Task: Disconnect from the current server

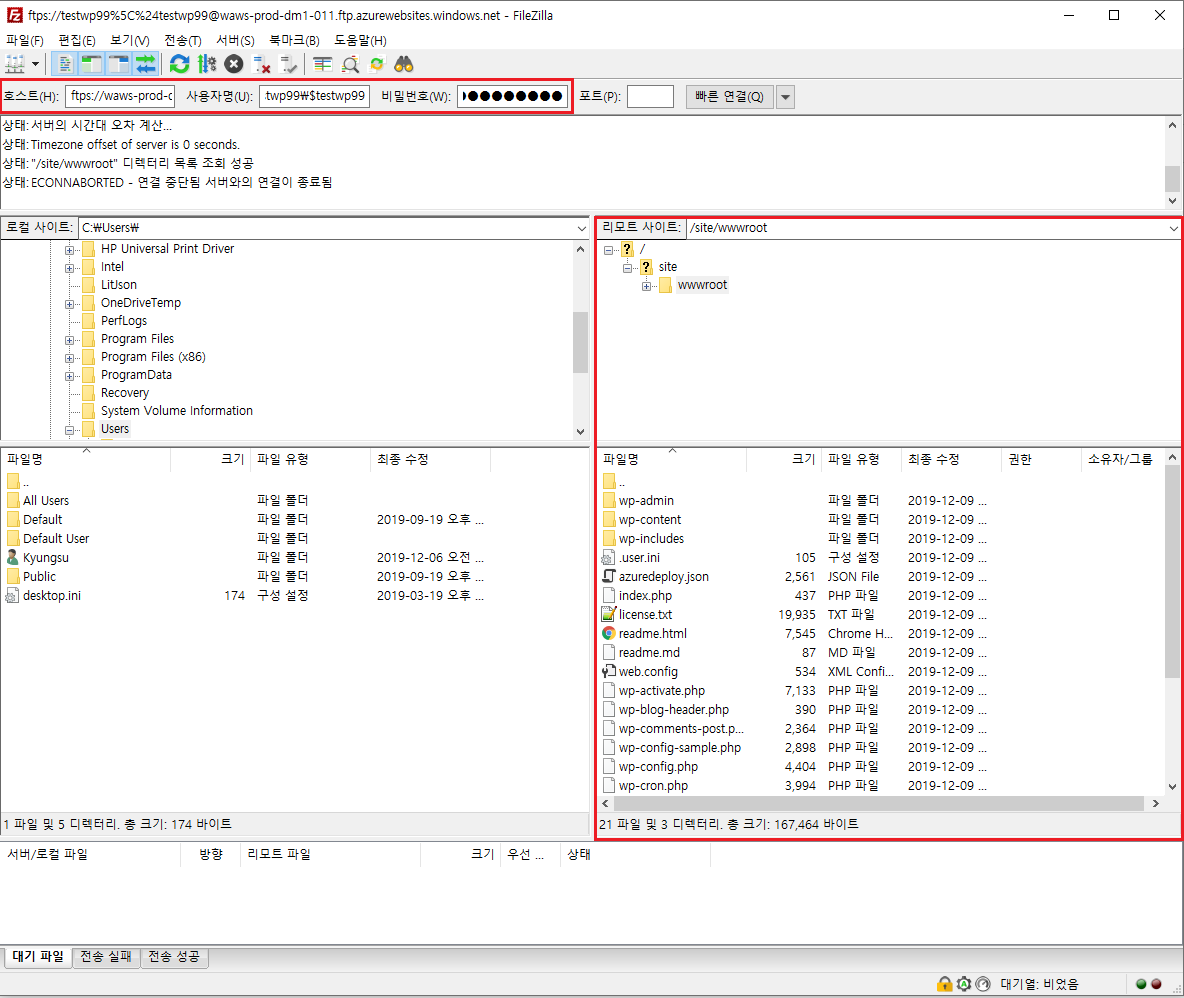Action: pyautogui.click(x=261, y=65)
